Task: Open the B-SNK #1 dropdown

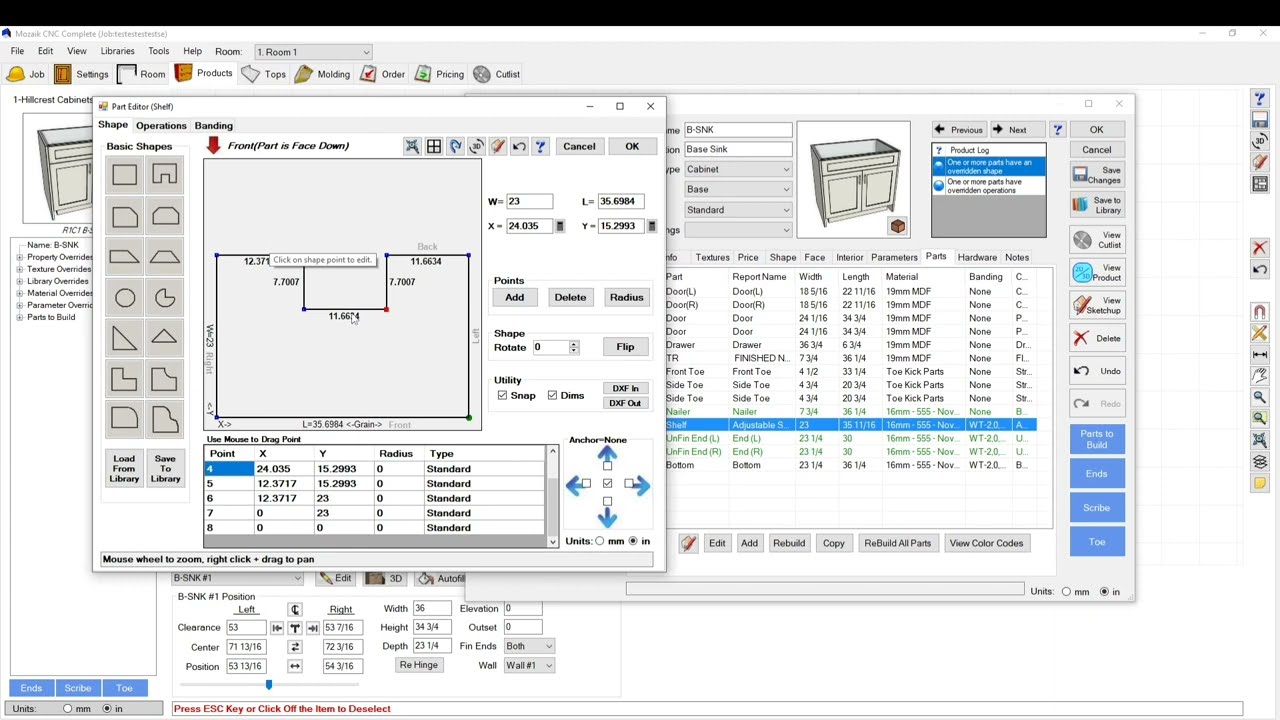Action: pyautogui.click(x=237, y=578)
